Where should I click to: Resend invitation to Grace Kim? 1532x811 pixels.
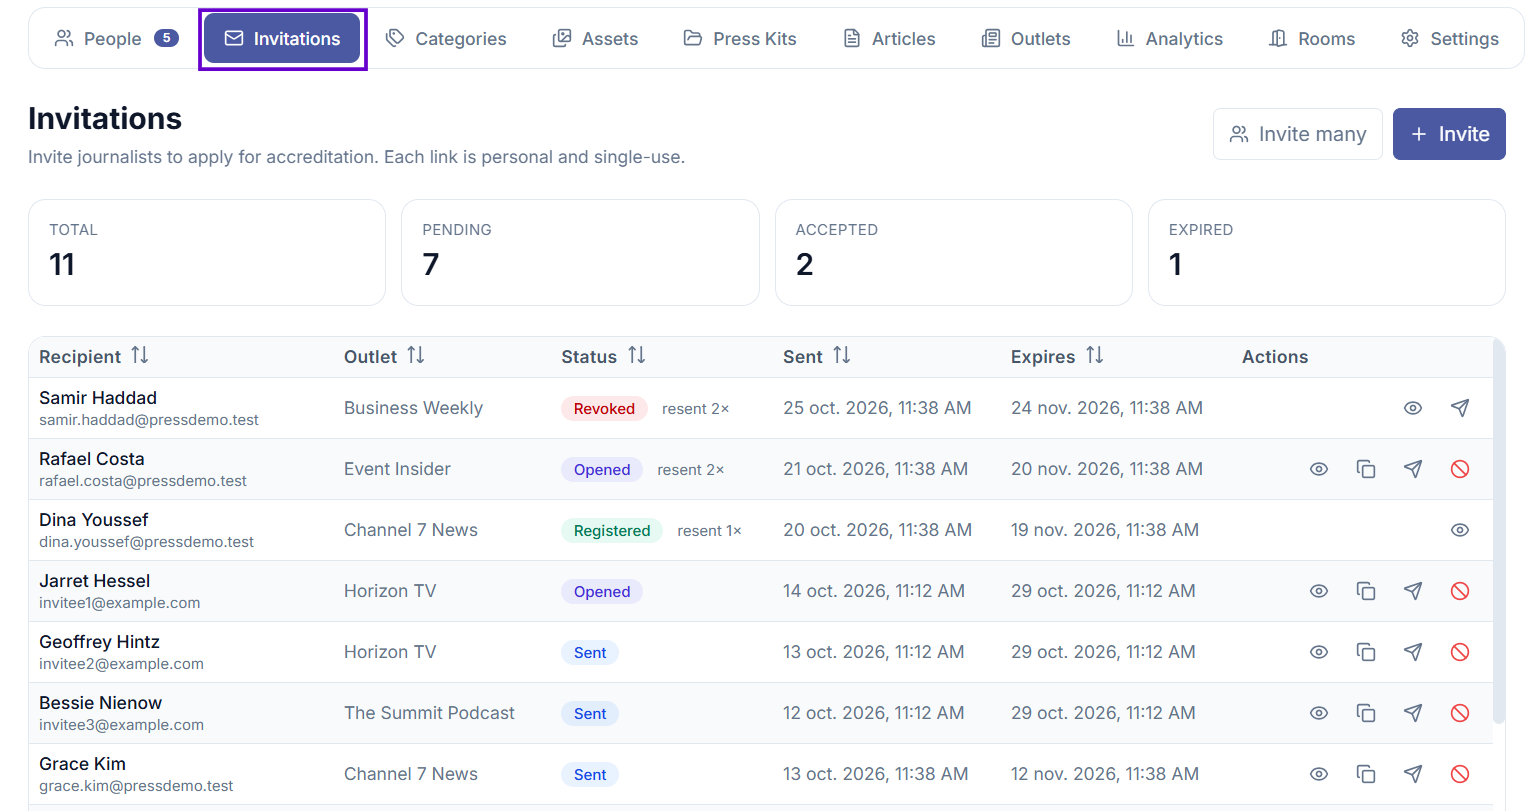click(x=1413, y=774)
